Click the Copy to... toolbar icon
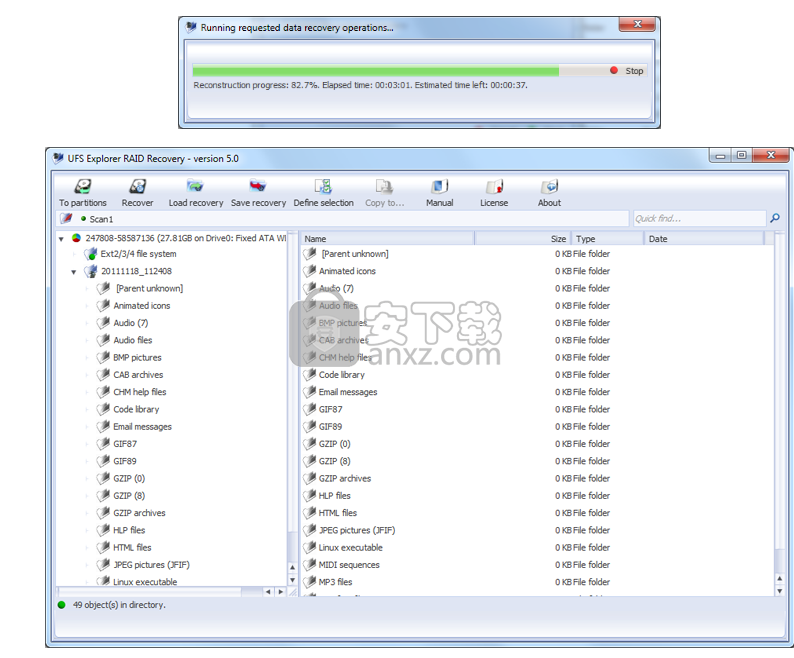794x658 pixels. 384,186
